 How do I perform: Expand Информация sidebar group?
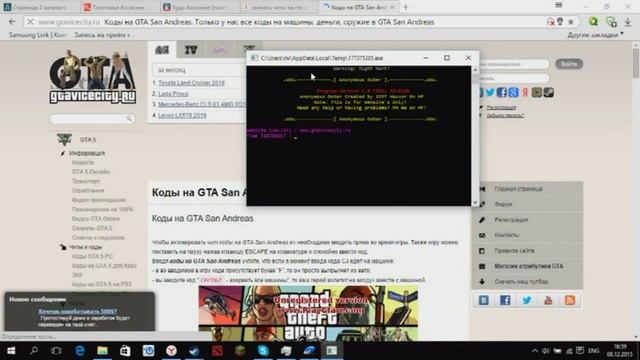[87, 153]
